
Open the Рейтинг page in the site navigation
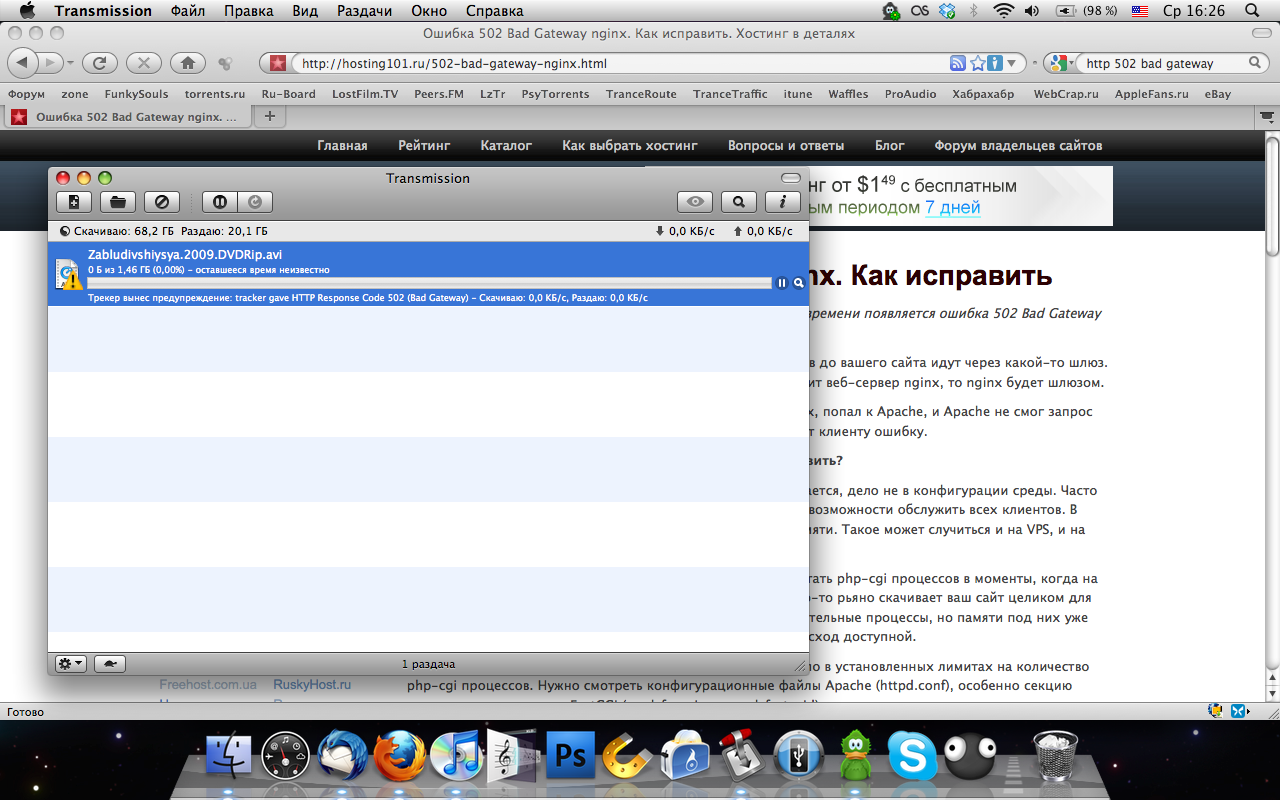[424, 145]
